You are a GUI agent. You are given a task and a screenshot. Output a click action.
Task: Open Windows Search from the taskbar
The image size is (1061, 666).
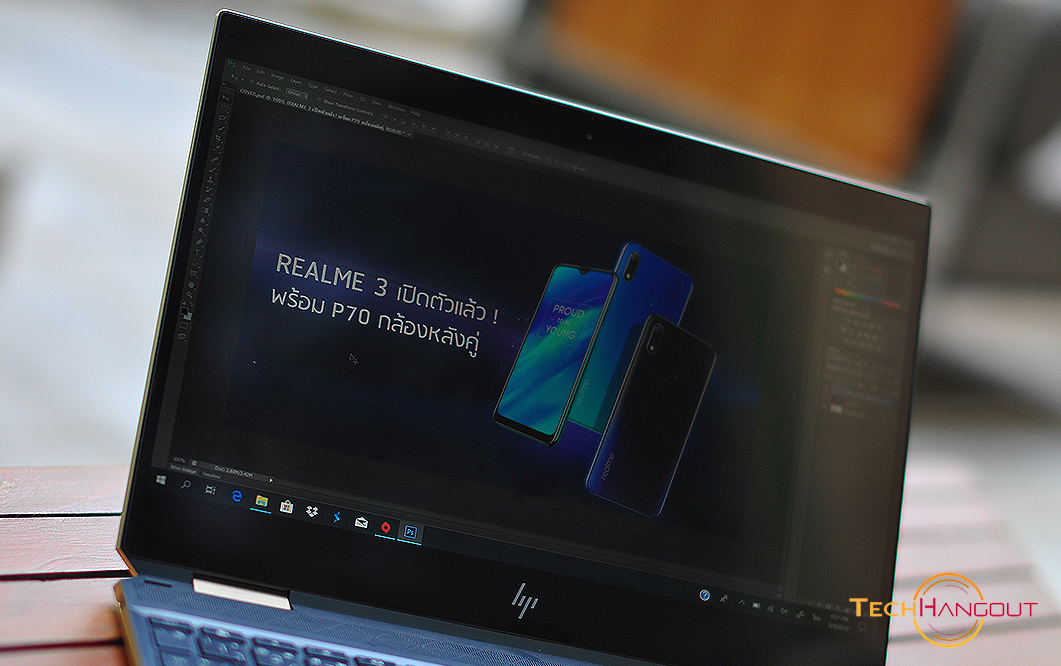pyautogui.click(x=185, y=485)
